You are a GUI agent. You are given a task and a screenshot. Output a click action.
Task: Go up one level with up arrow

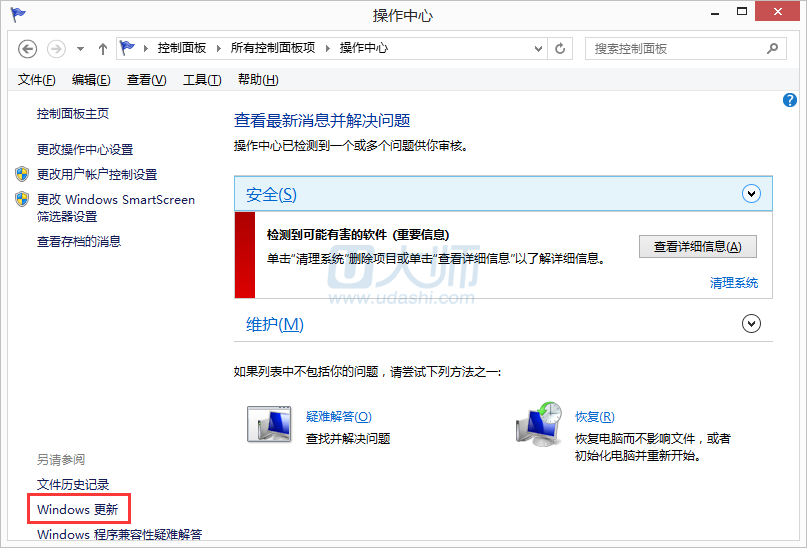pyautogui.click(x=103, y=49)
